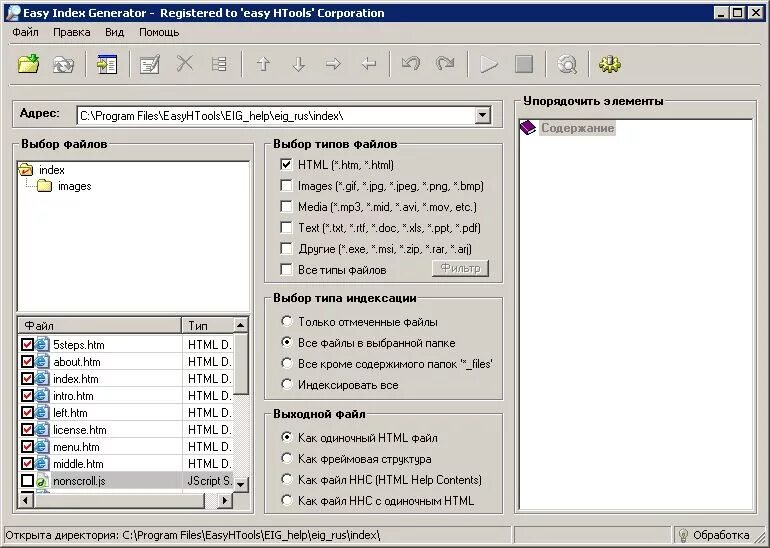Enable the Другие file types checkbox
Screen dimensions: 770x548
(286, 248)
